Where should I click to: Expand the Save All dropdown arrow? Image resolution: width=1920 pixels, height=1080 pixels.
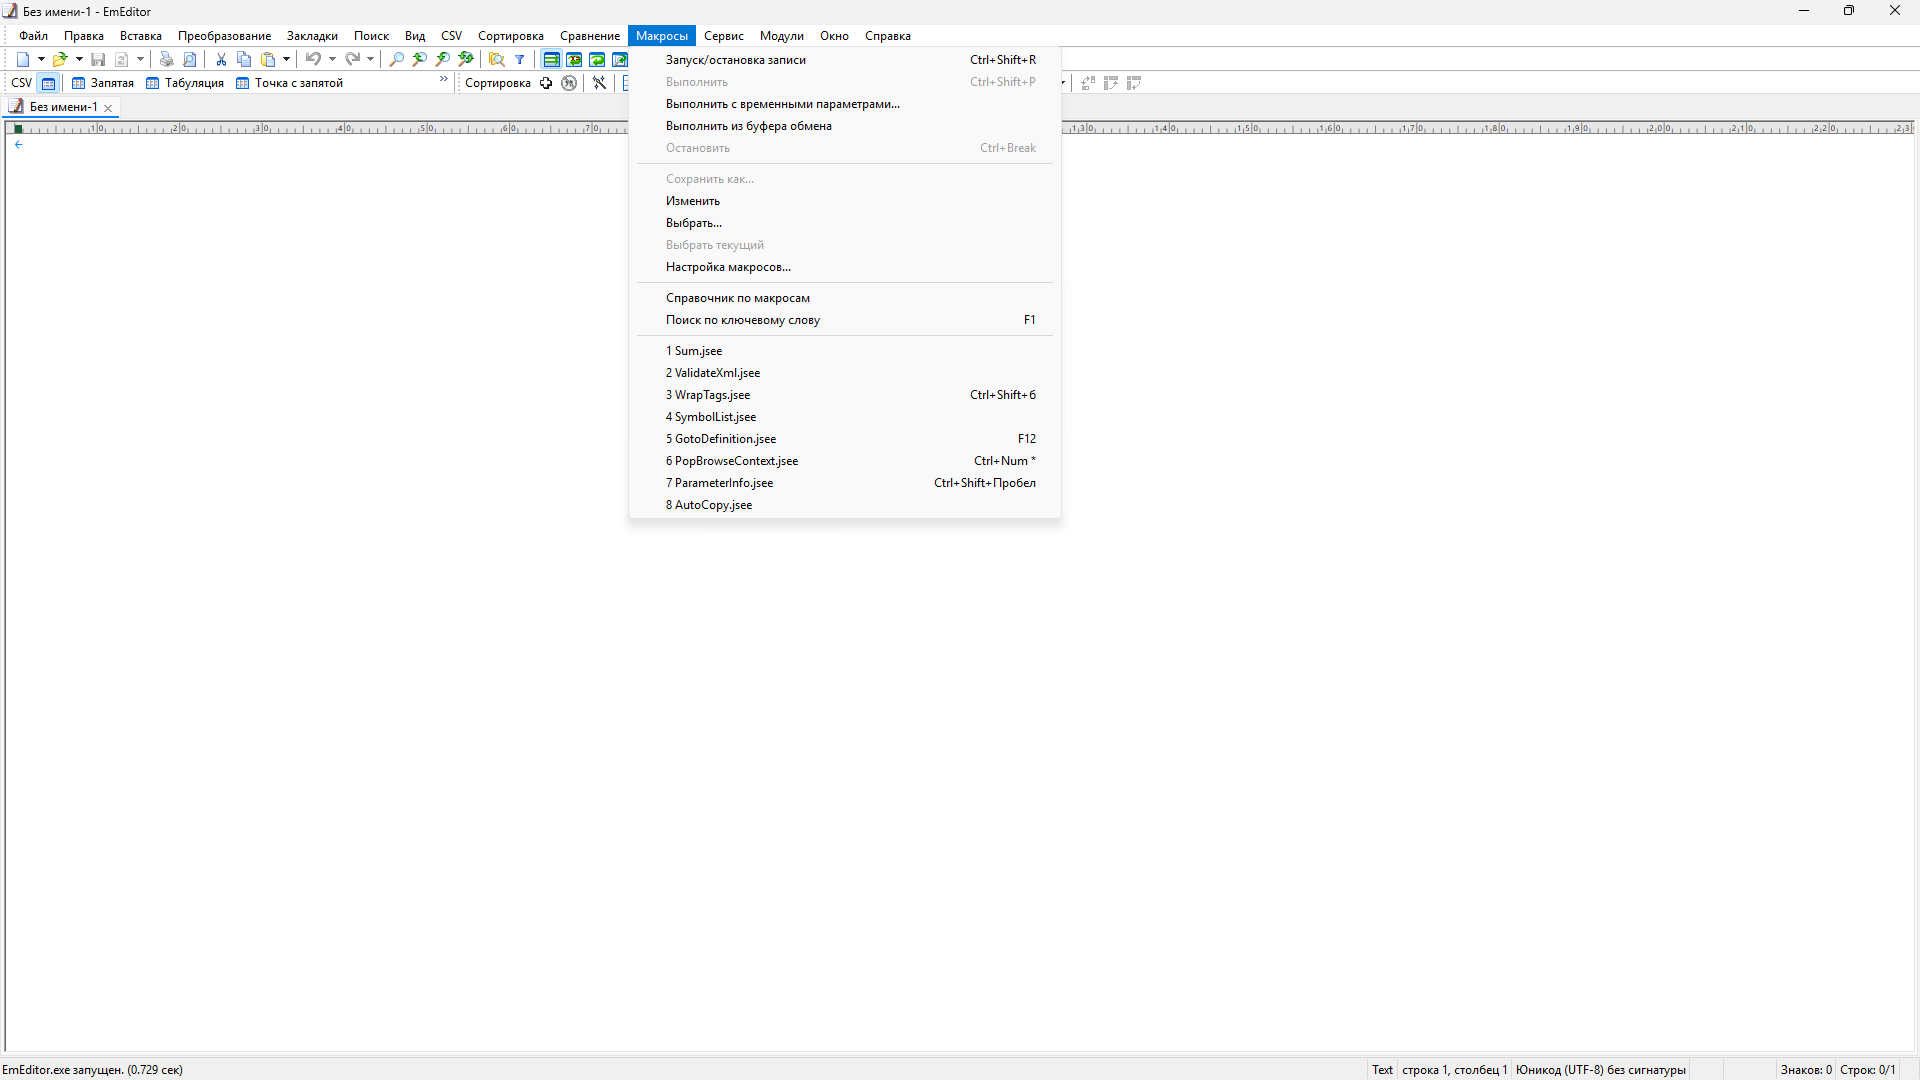point(141,60)
